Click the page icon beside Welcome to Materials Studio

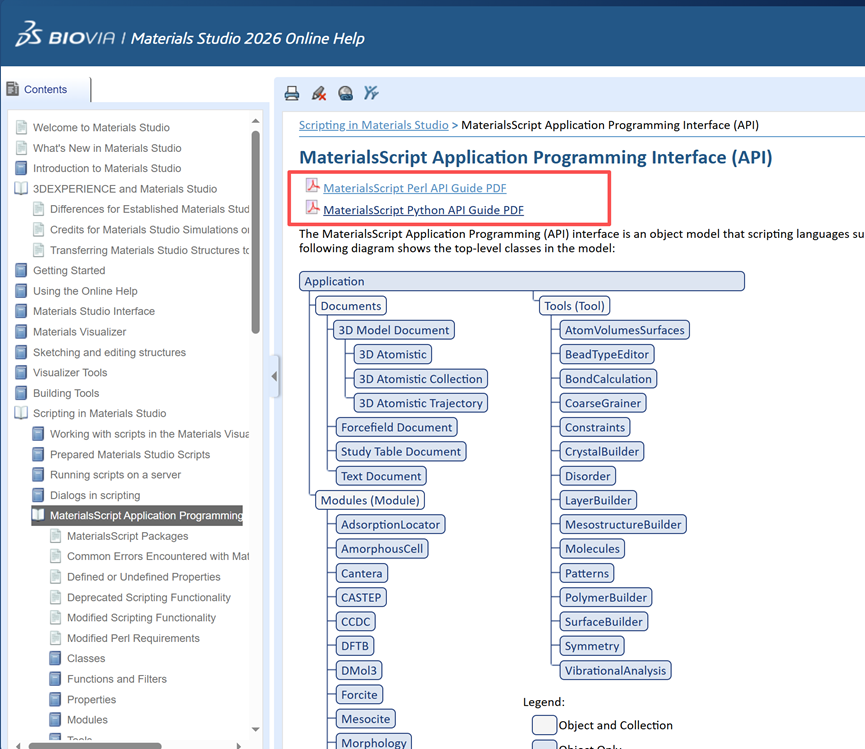pyautogui.click(x=21, y=127)
